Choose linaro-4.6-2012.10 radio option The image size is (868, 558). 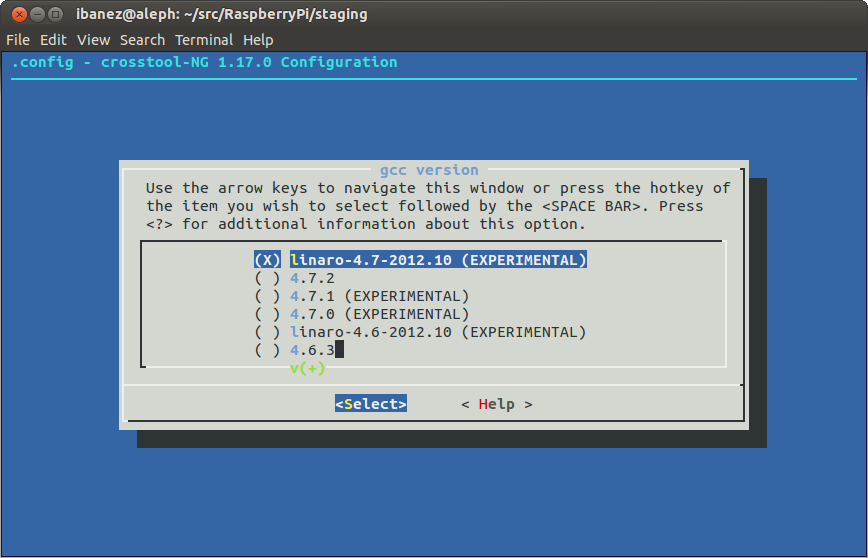pos(420,332)
